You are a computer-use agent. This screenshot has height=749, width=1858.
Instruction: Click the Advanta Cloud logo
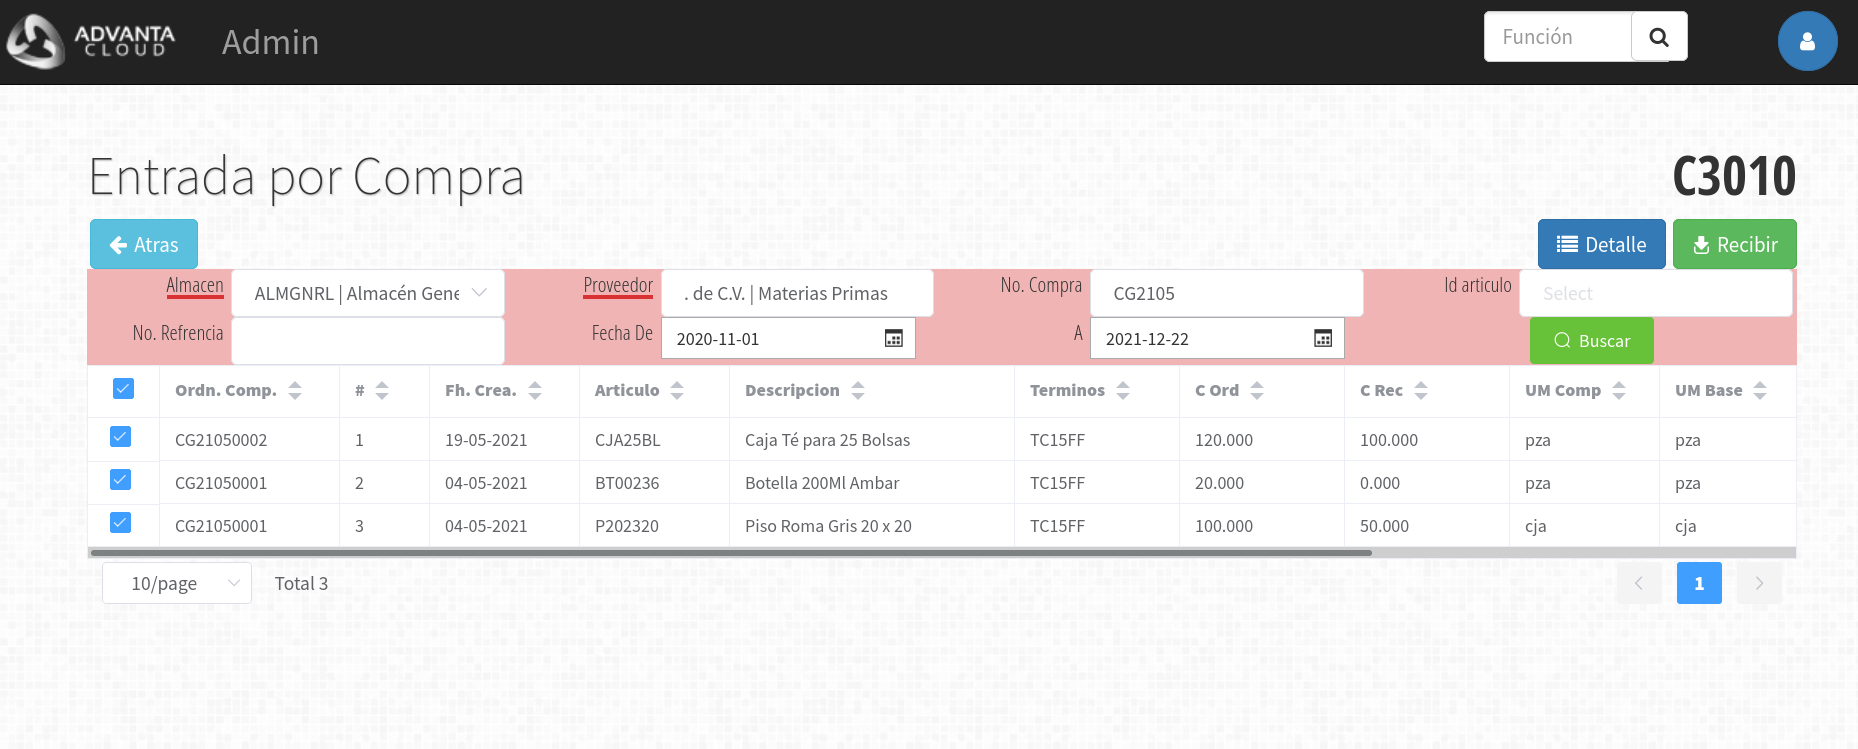coord(91,41)
